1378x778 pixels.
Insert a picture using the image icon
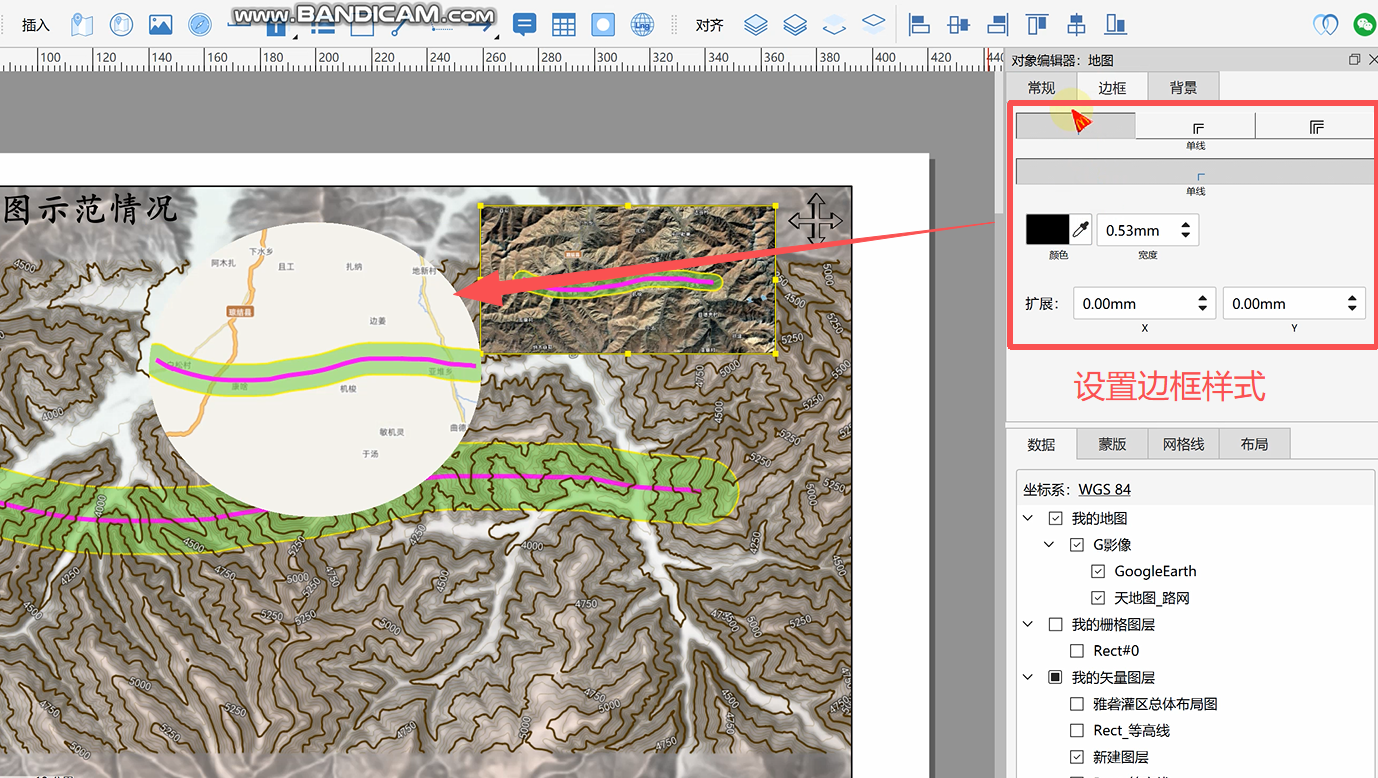(x=160, y=25)
